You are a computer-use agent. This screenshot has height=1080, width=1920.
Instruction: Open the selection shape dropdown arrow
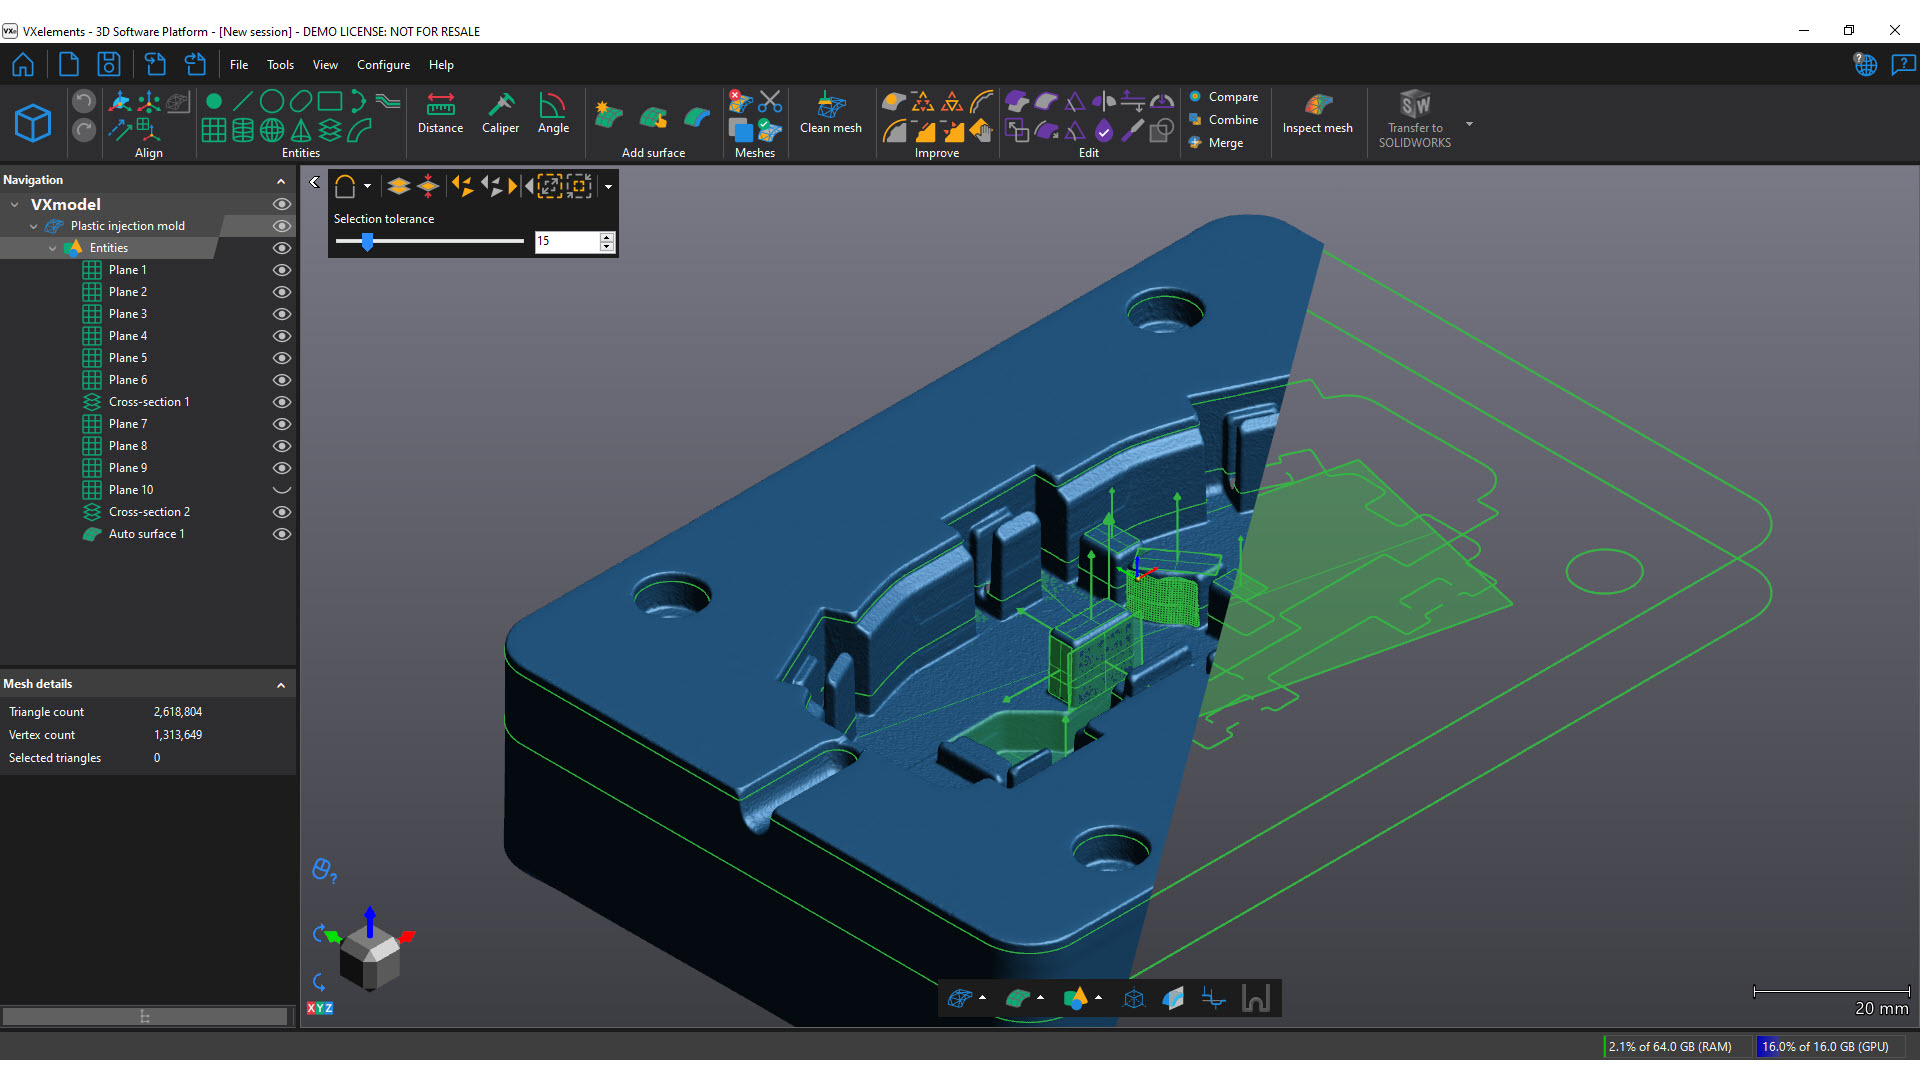click(x=367, y=186)
